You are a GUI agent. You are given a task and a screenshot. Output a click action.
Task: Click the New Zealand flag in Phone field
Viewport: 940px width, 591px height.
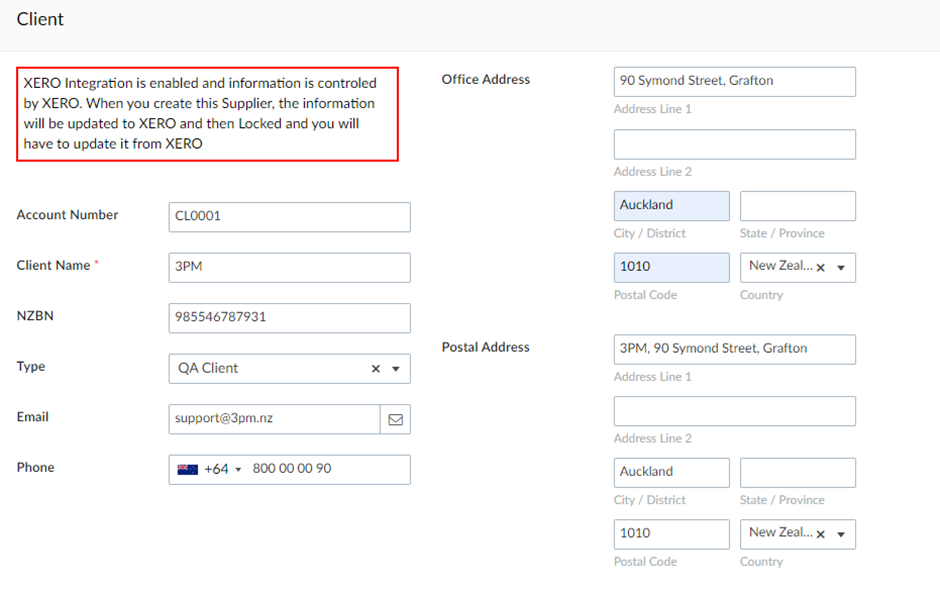coord(188,469)
